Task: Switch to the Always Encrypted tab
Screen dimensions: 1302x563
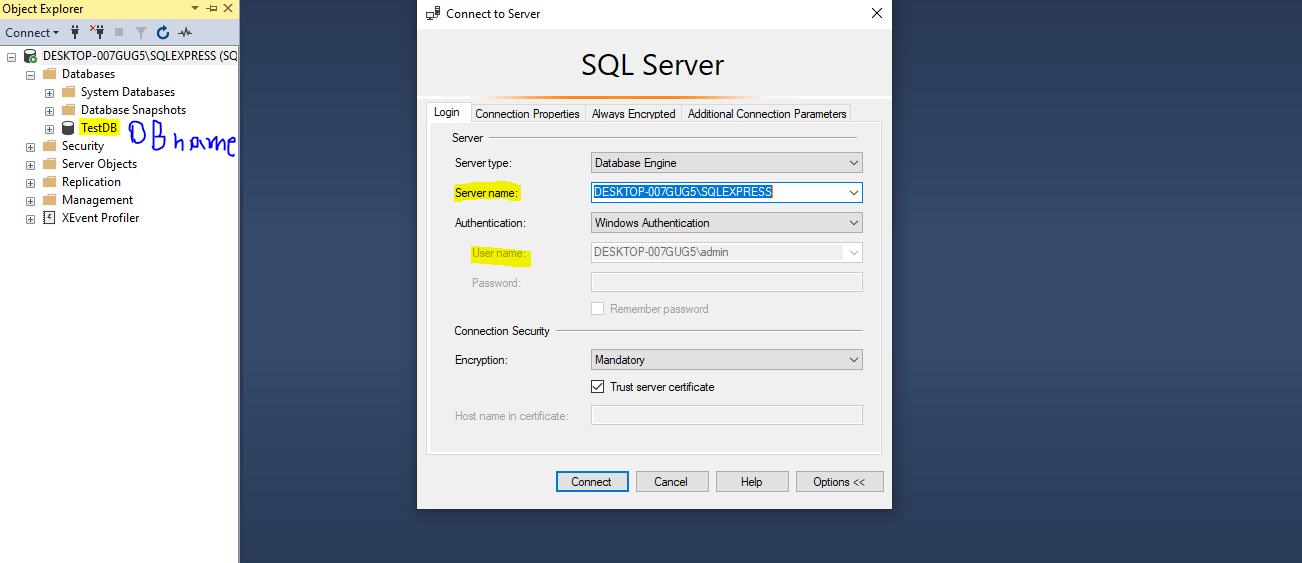Action: point(634,114)
